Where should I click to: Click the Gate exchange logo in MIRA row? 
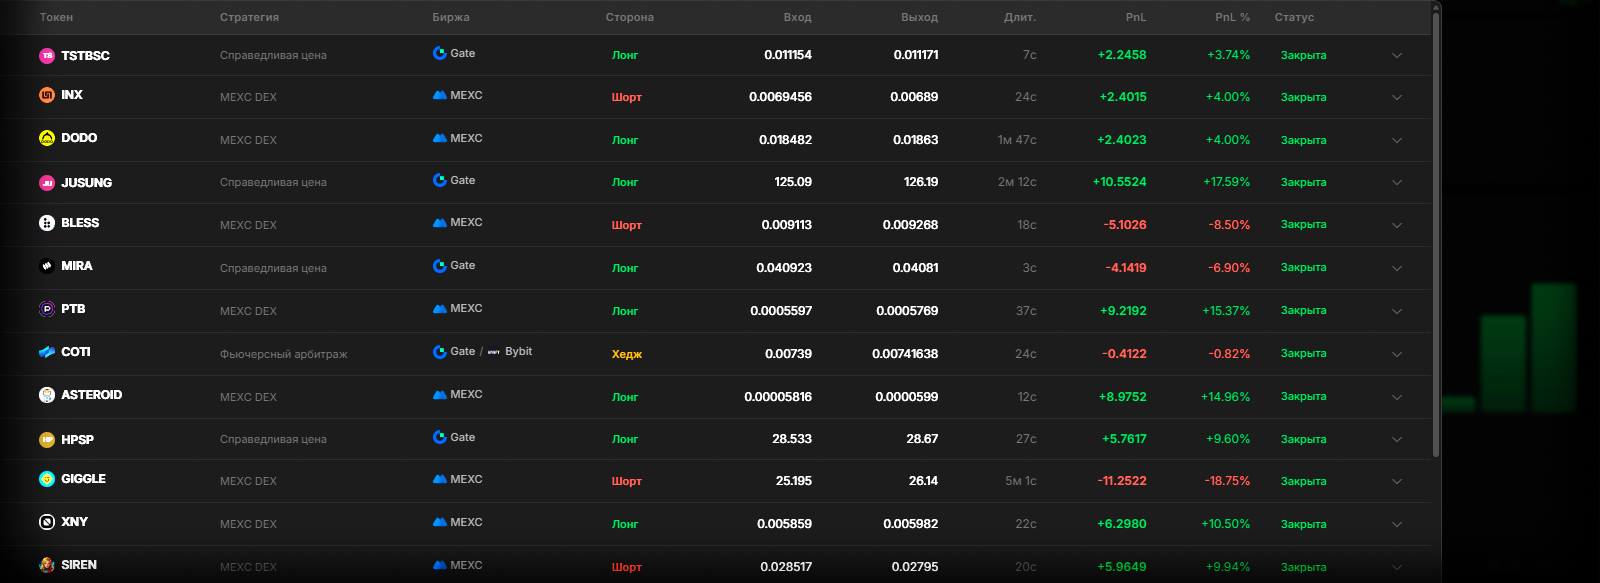pyautogui.click(x=440, y=266)
